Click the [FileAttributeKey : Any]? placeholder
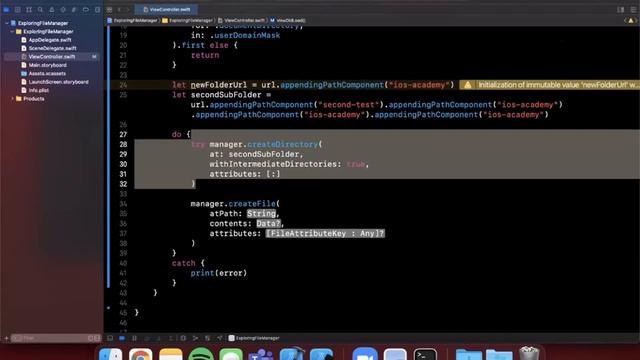The image size is (640, 360). point(325,233)
